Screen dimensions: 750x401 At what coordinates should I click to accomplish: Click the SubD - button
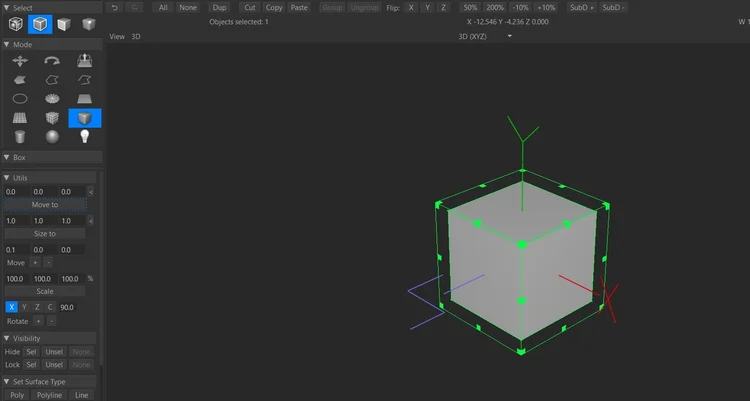[613, 8]
